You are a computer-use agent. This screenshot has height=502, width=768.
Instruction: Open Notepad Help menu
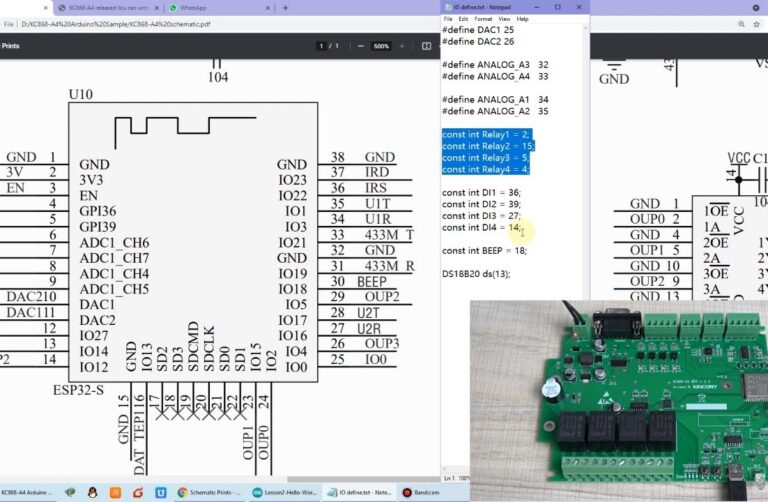tap(522, 19)
